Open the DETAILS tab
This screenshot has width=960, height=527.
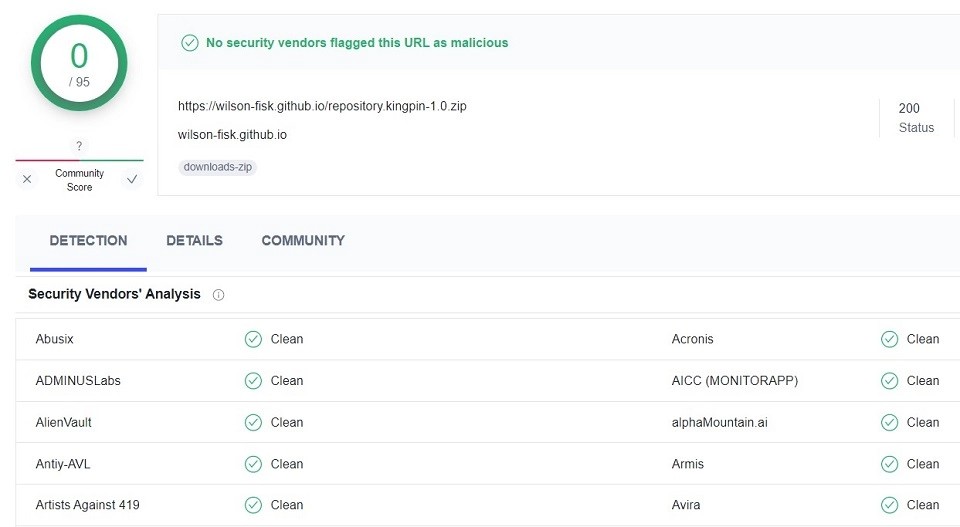(x=195, y=241)
